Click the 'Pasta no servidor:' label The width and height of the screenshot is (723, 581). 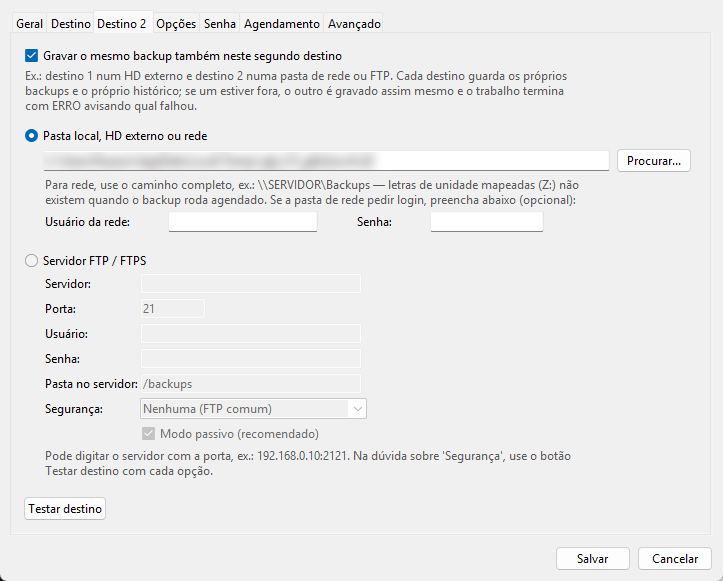91,384
